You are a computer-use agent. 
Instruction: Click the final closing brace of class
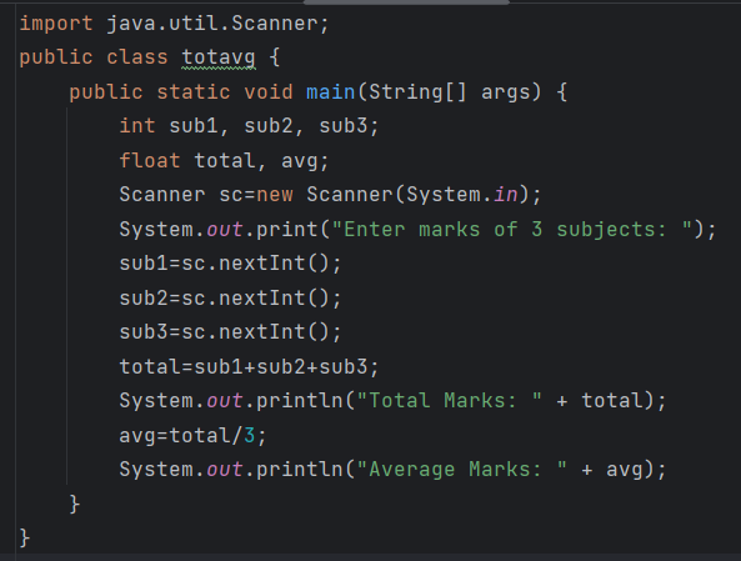click(x=24, y=538)
